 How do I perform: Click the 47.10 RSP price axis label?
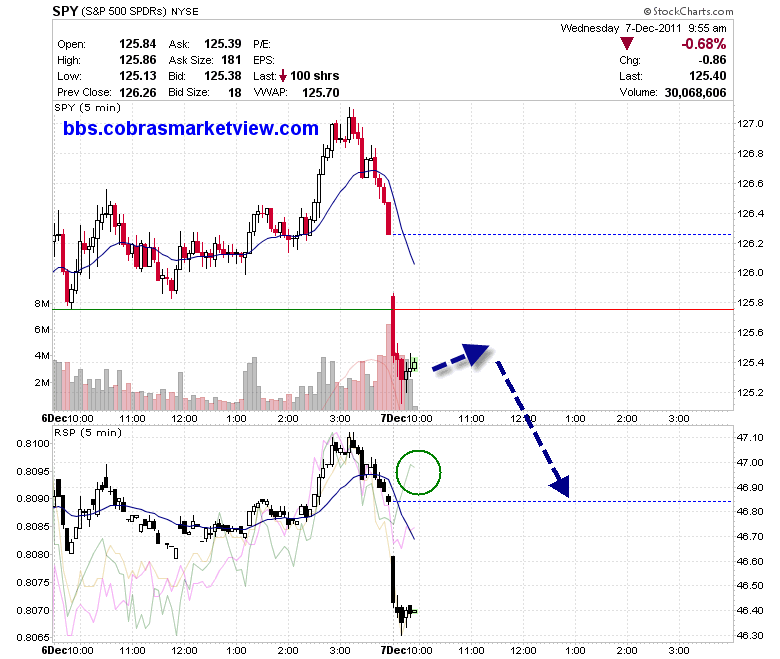tap(750, 438)
